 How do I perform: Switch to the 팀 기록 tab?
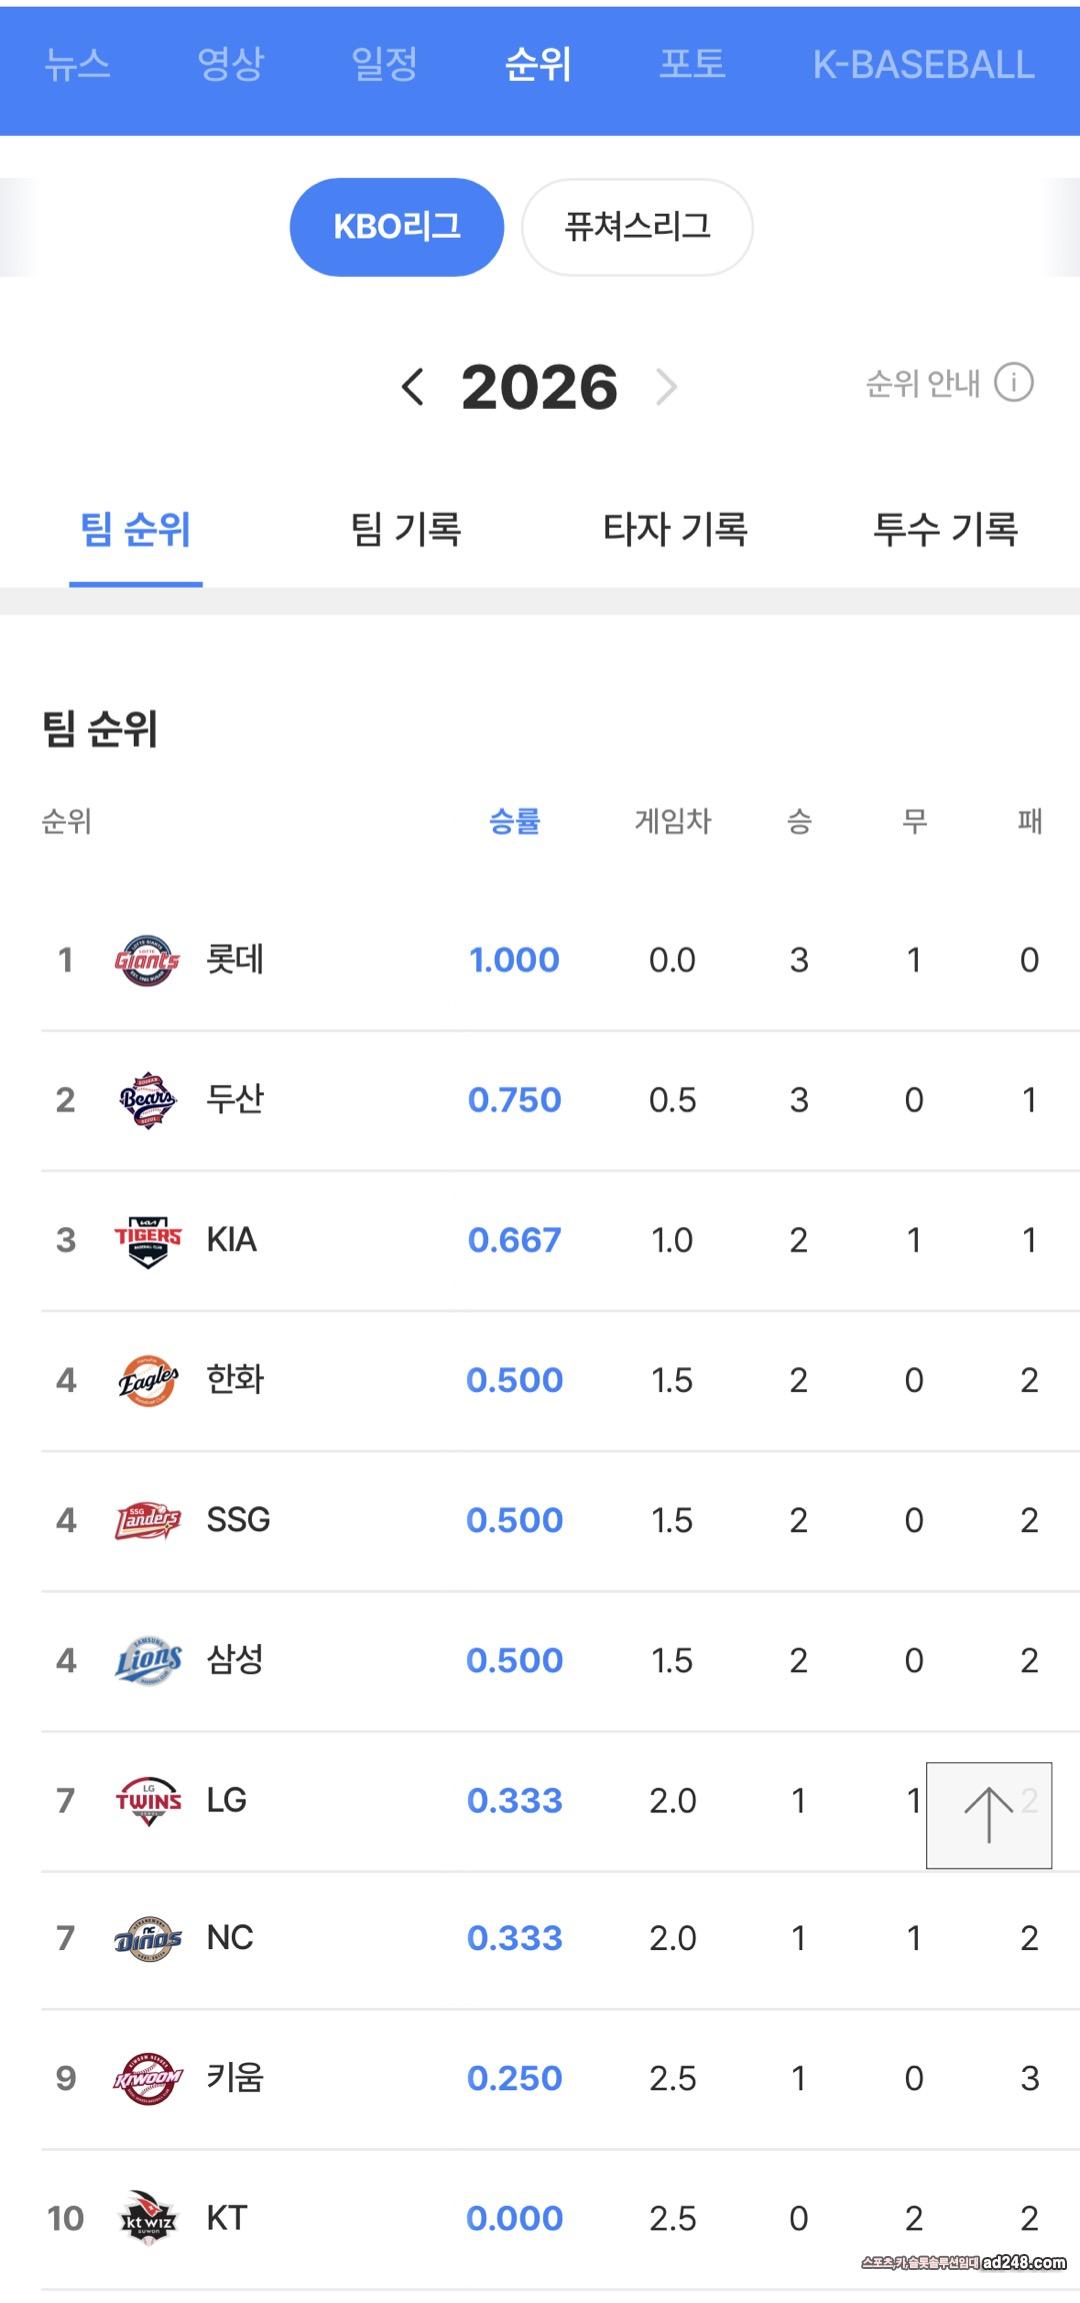click(x=405, y=529)
